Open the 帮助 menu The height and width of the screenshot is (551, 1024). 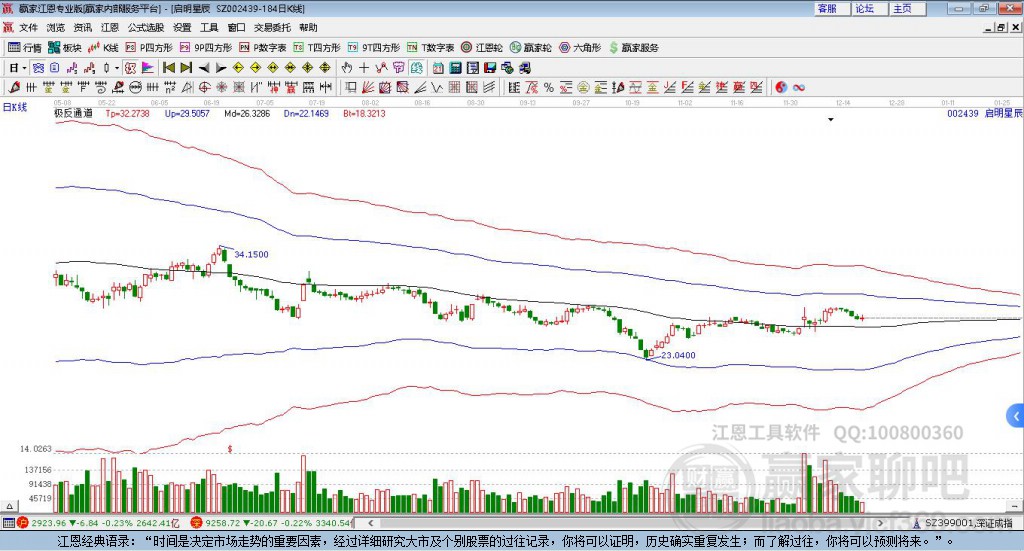click(x=308, y=27)
